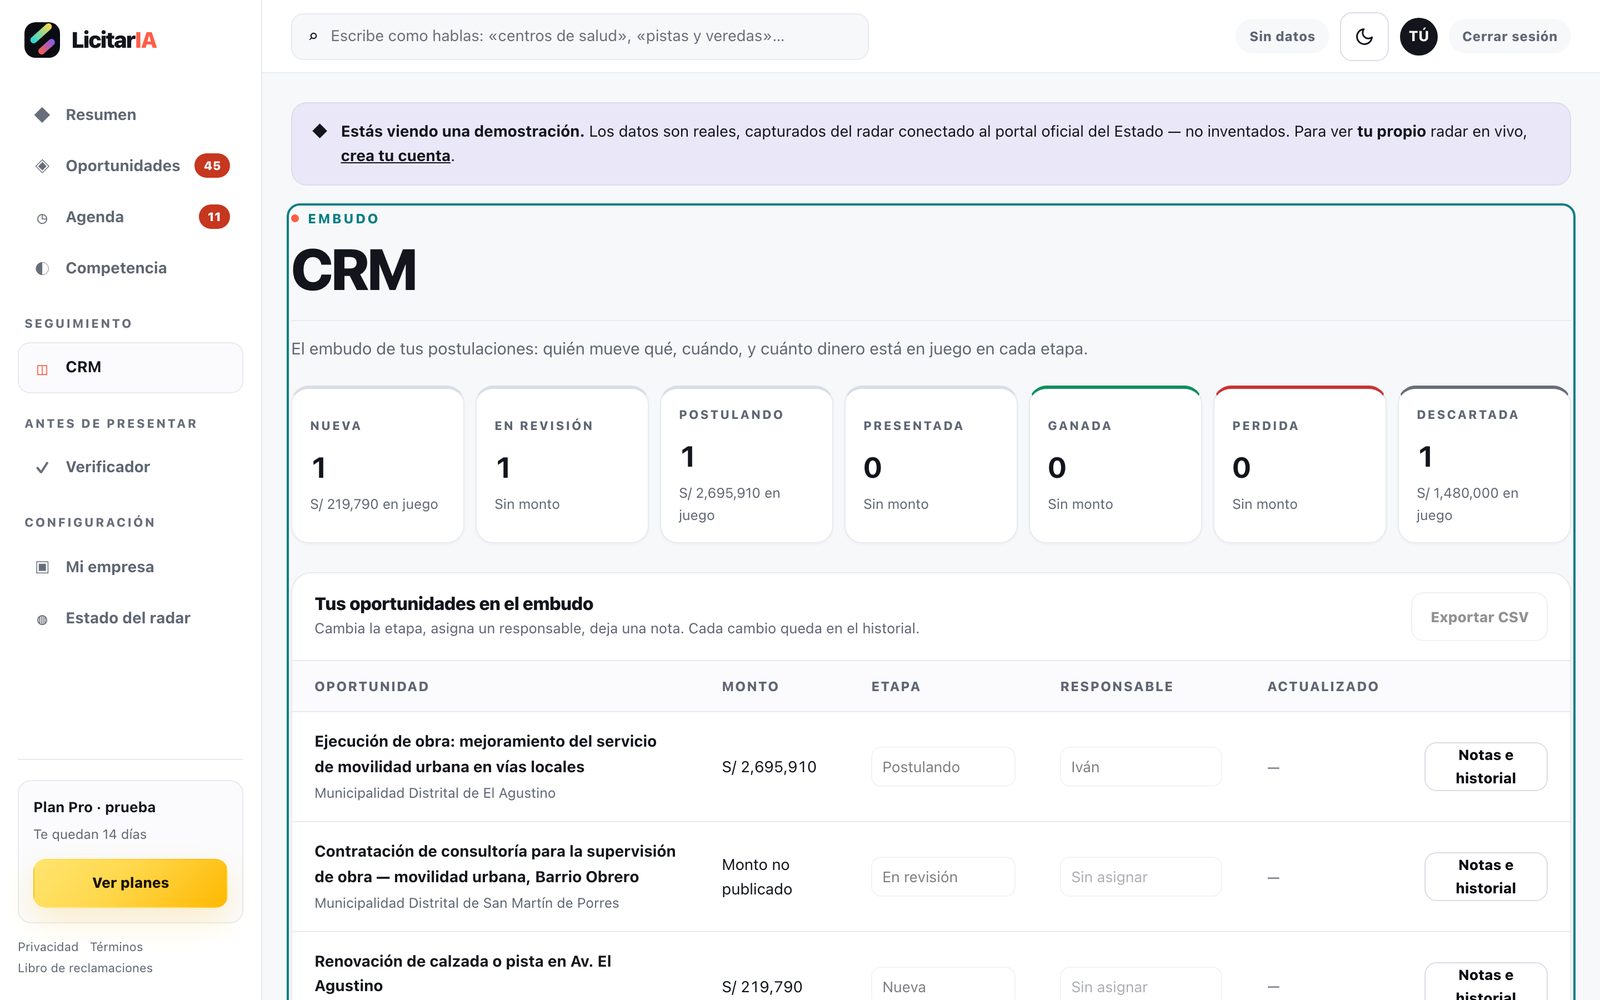The image size is (1600, 1000).
Task: Click the Mi empresa square icon
Action: 42,567
